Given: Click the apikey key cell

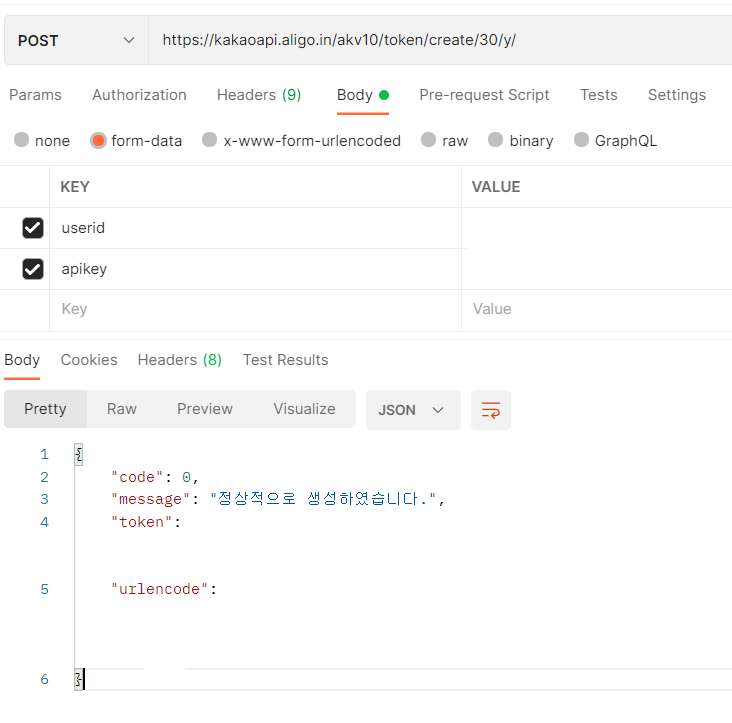Looking at the screenshot, I should (255, 269).
